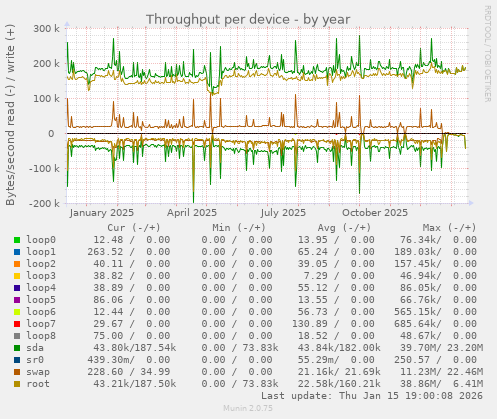Click the sr0 navy color swatch
The image size is (497, 419).
17,360
